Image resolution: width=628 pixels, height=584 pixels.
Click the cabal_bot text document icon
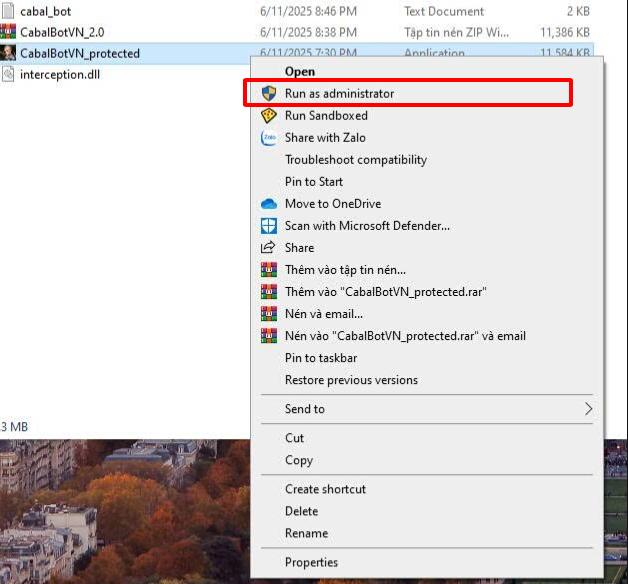8,11
